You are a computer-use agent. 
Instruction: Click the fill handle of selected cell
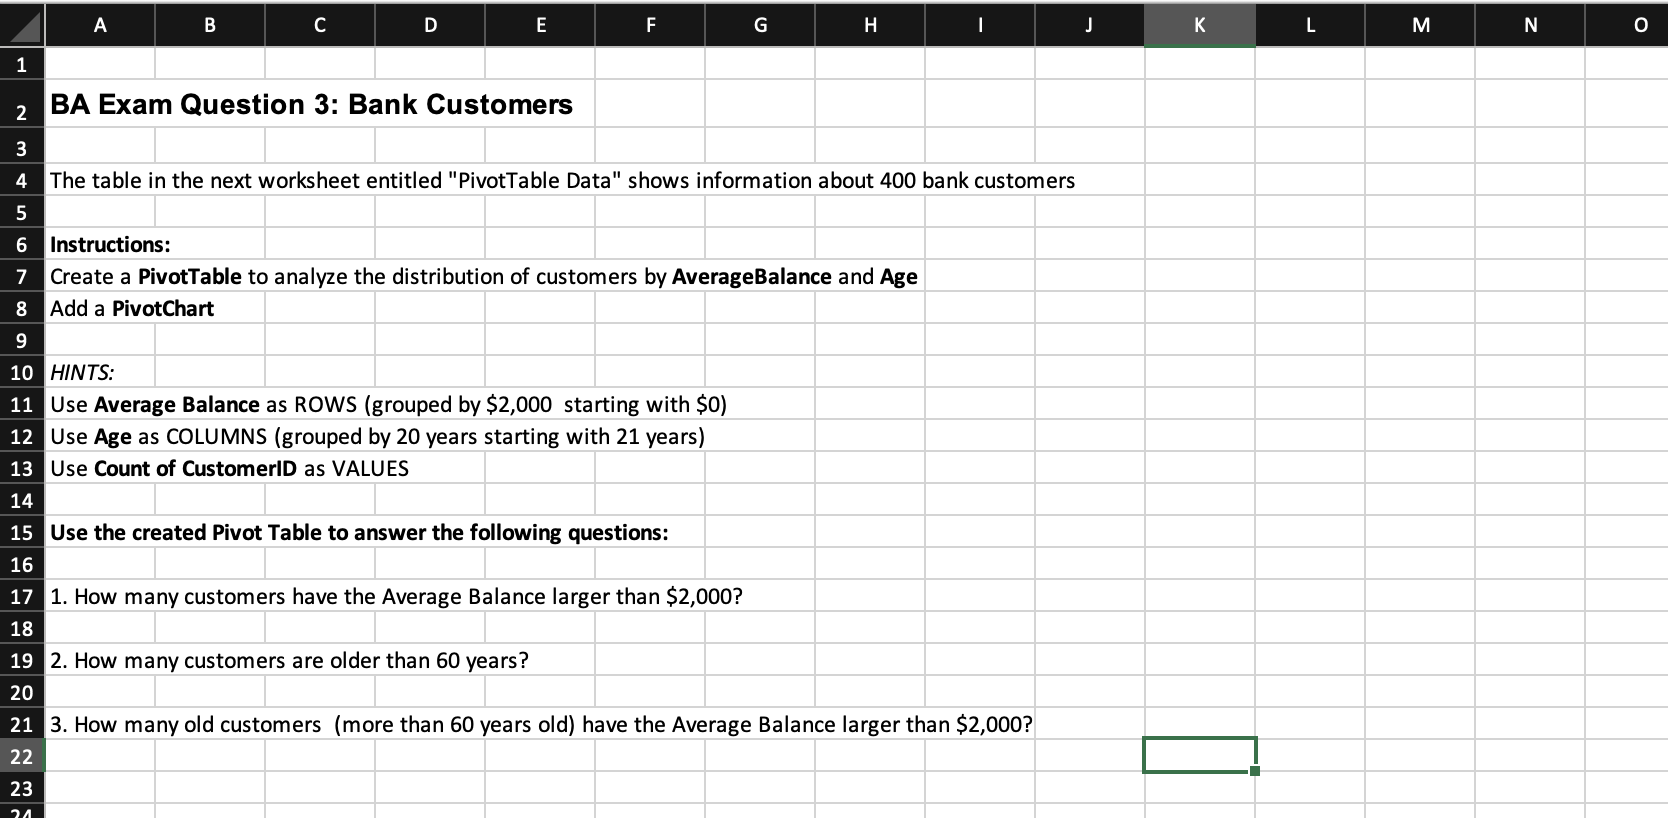click(1255, 770)
